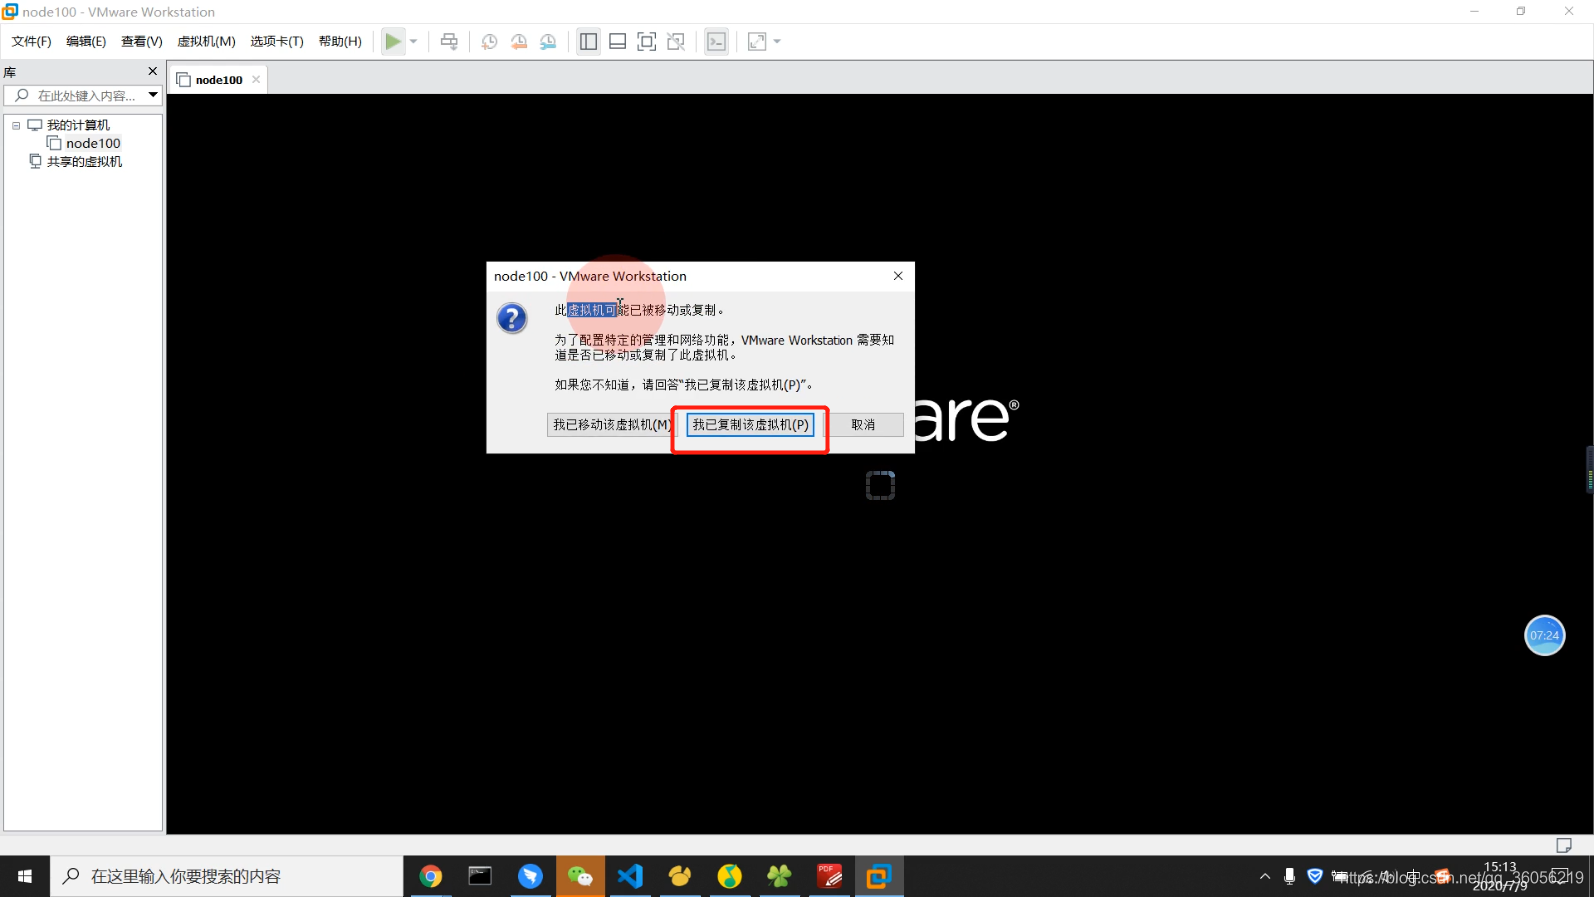This screenshot has width=1594, height=897.
Task: Open the yellow bear-head app on the taskbar
Action: (680, 876)
